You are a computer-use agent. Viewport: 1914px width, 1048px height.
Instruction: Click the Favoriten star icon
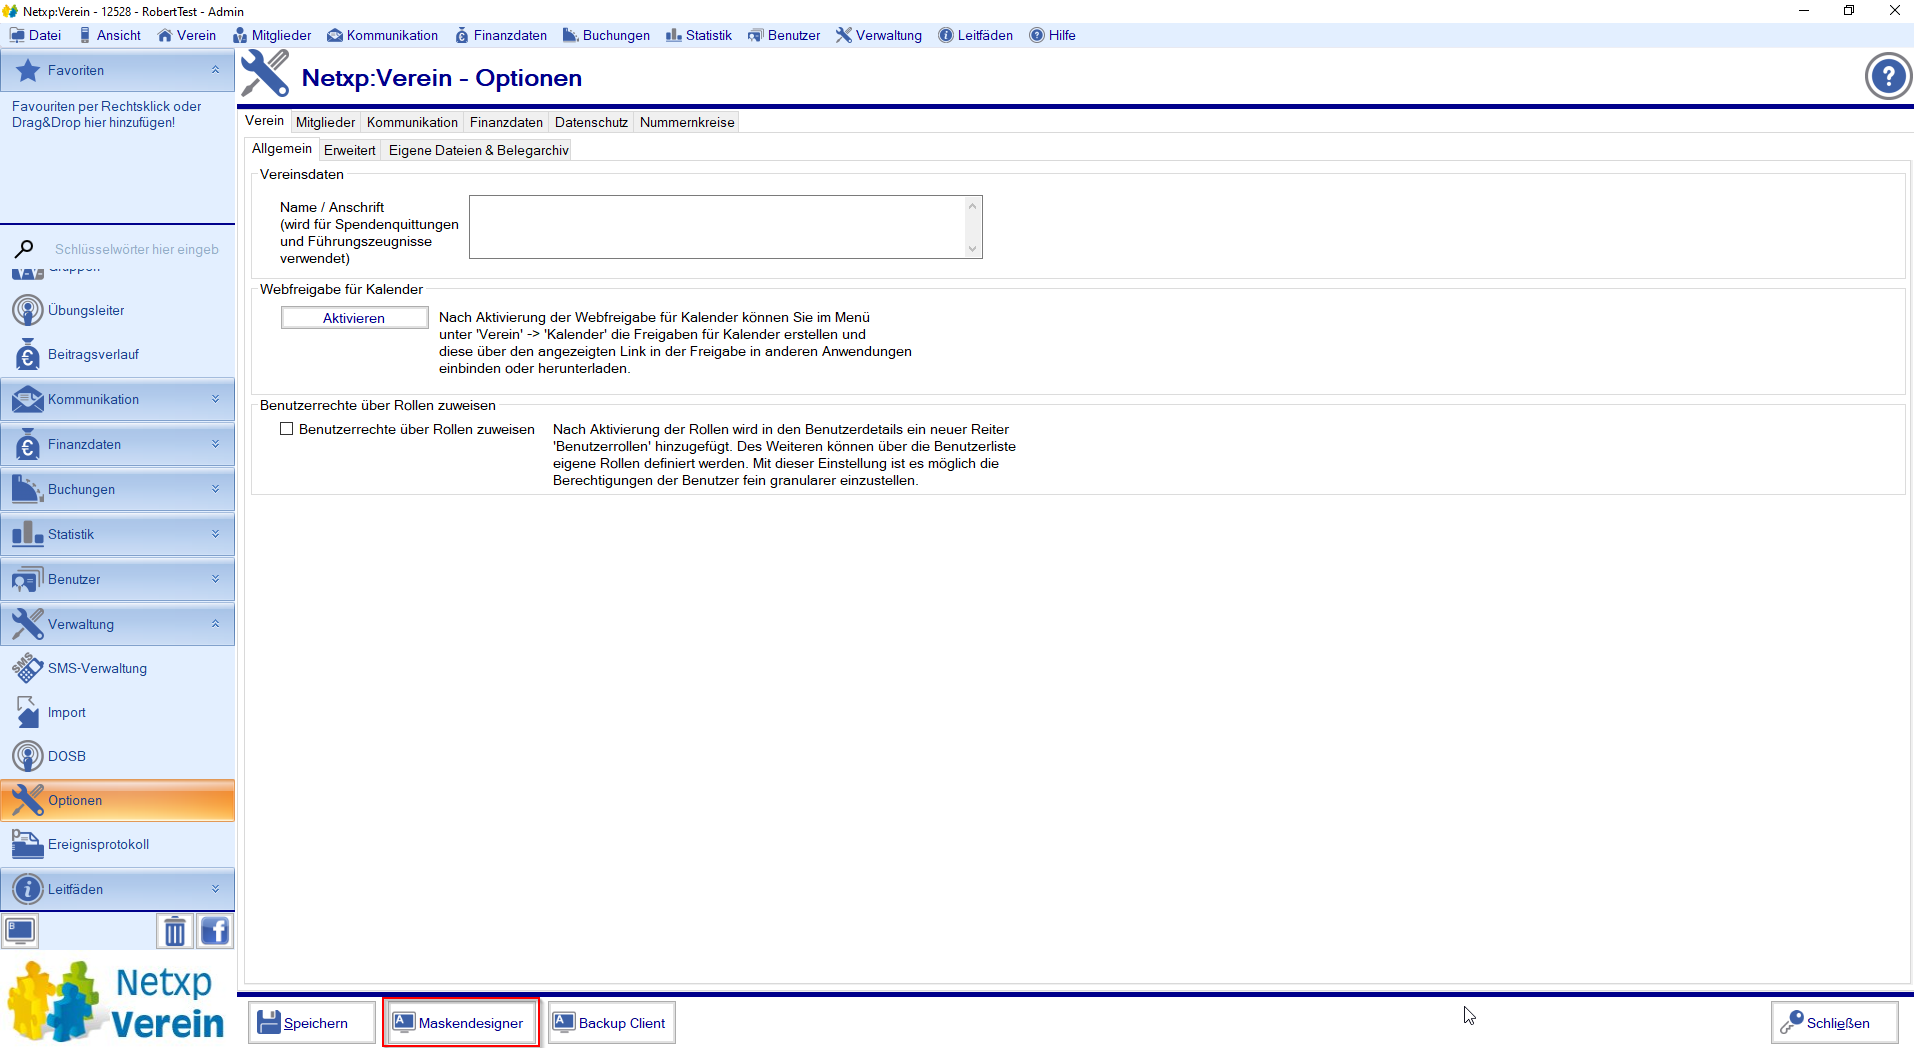pos(28,70)
